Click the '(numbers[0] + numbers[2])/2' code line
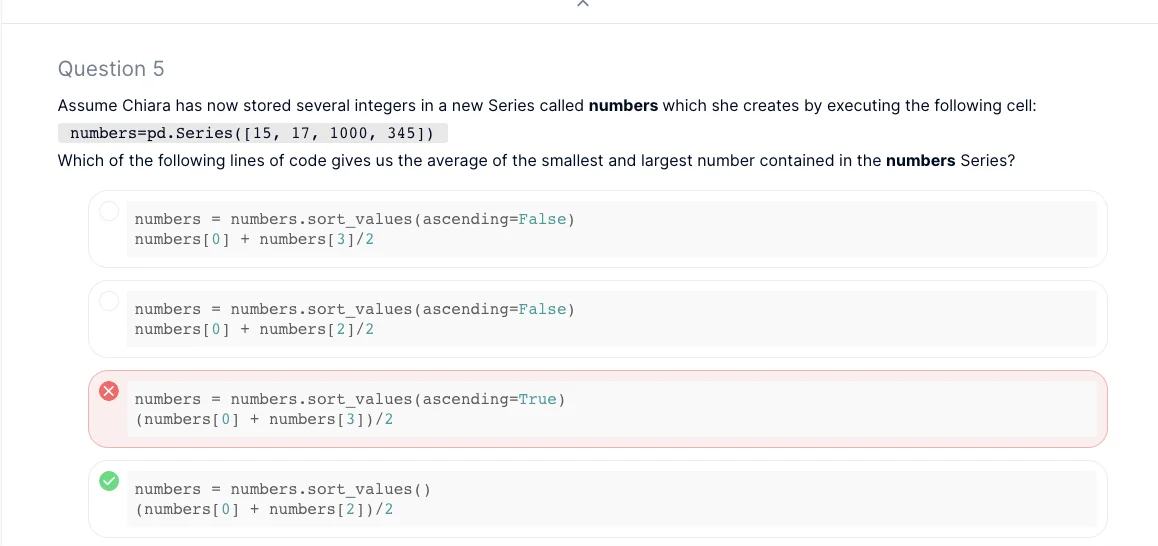Image resolution: width=1158 pixels, height=546 pixels. 264,509
